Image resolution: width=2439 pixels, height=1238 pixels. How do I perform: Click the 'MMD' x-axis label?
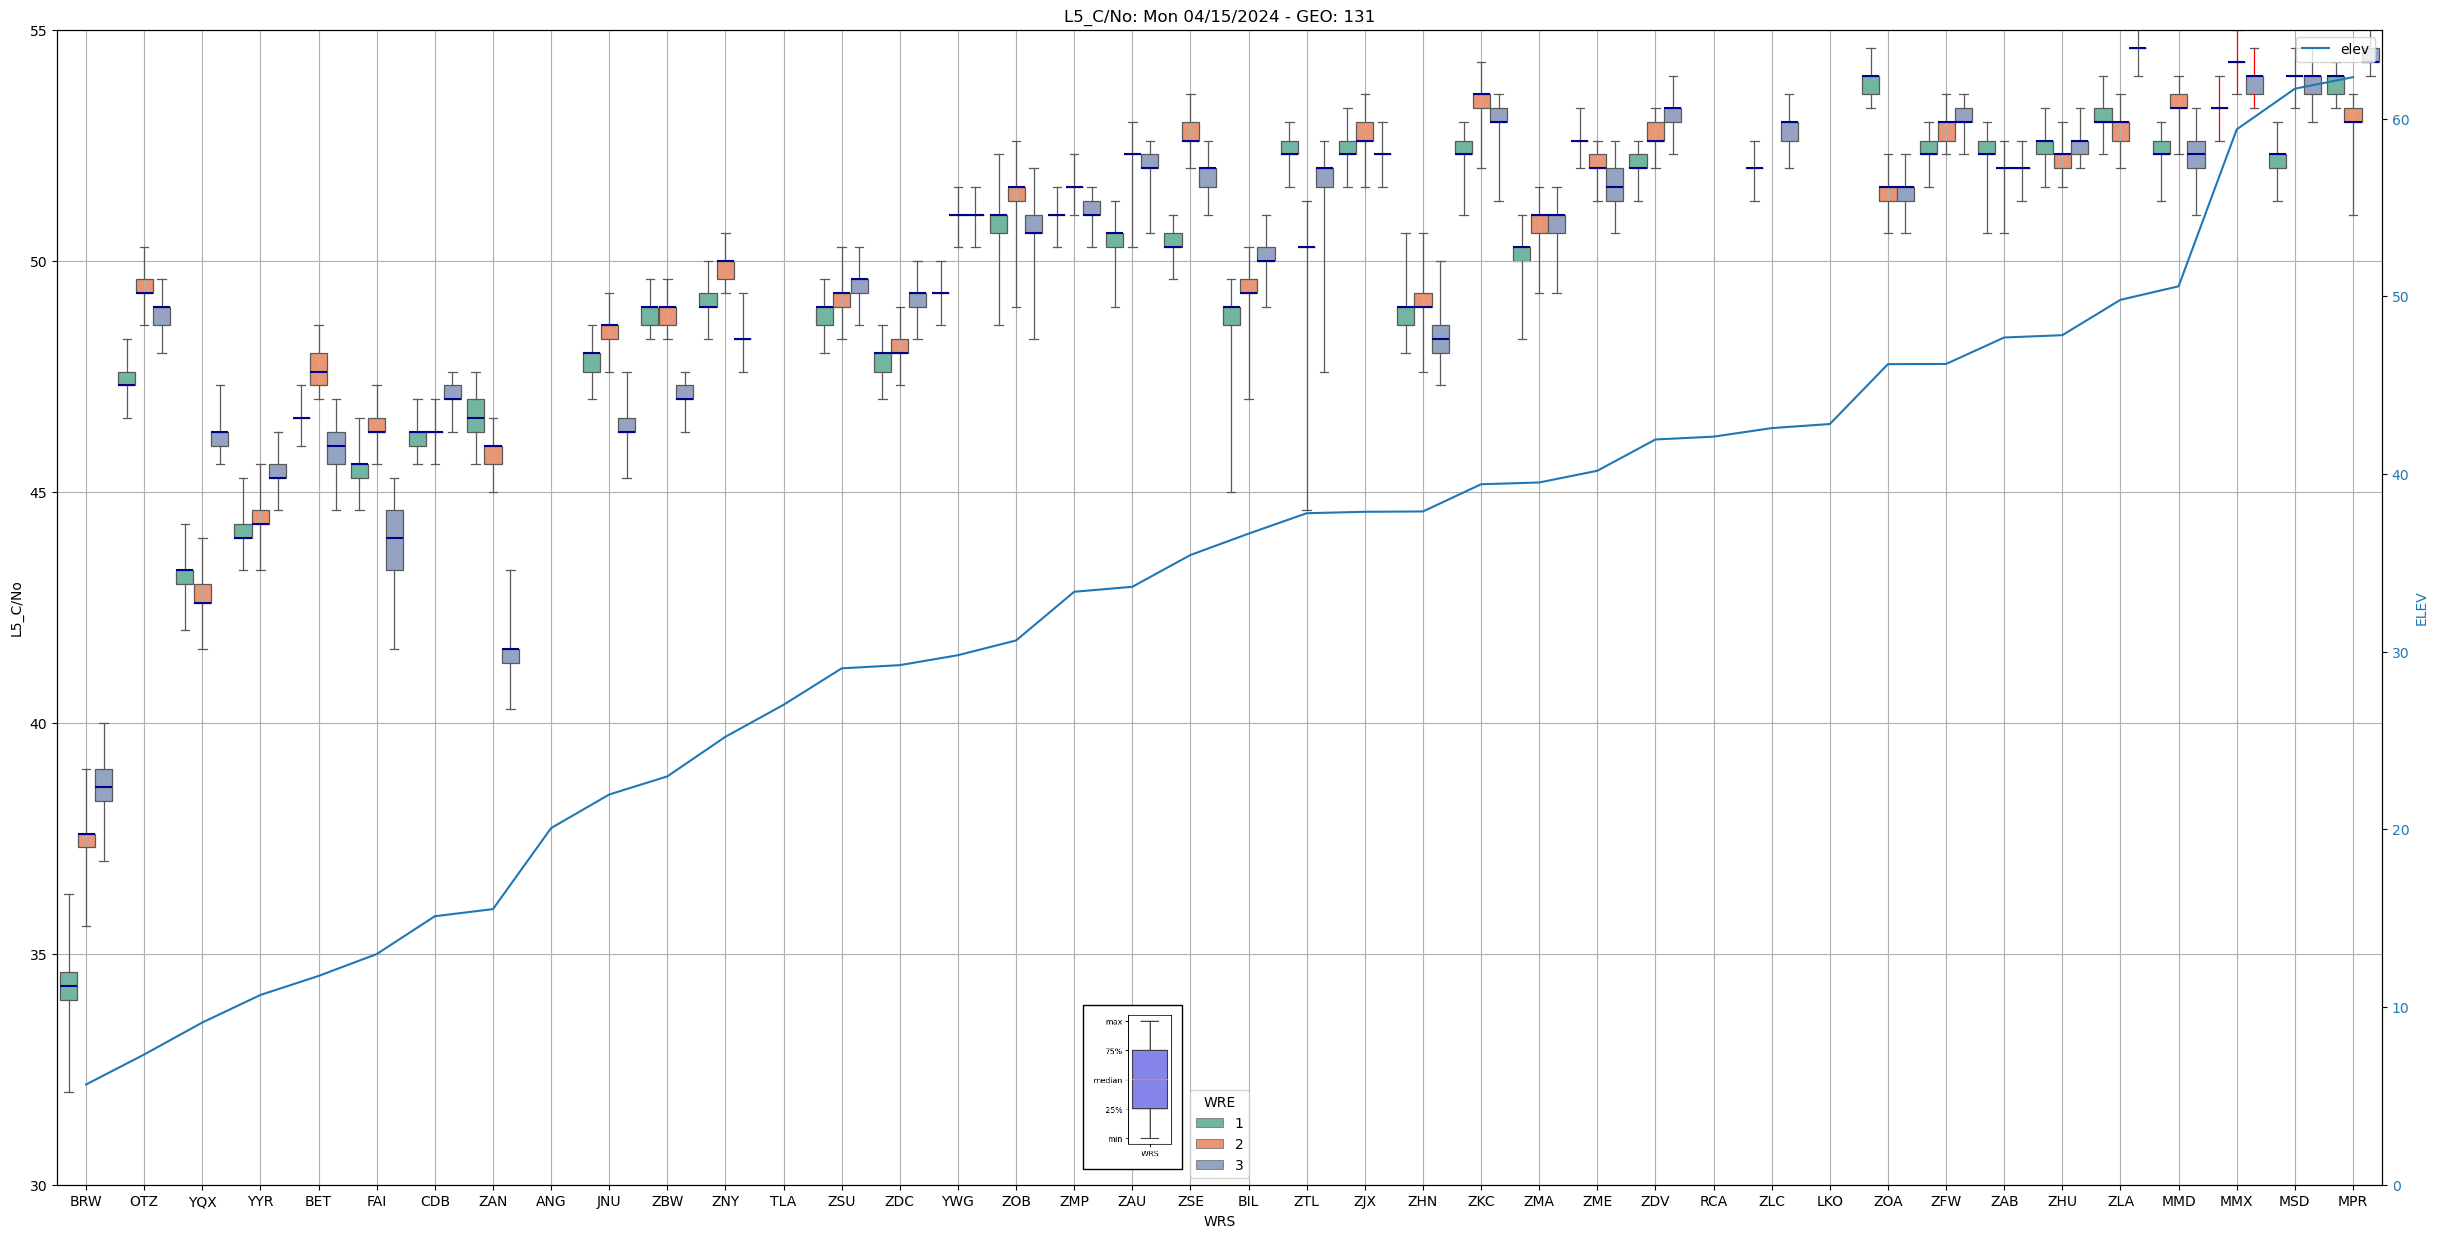tap(2178, 1202)
